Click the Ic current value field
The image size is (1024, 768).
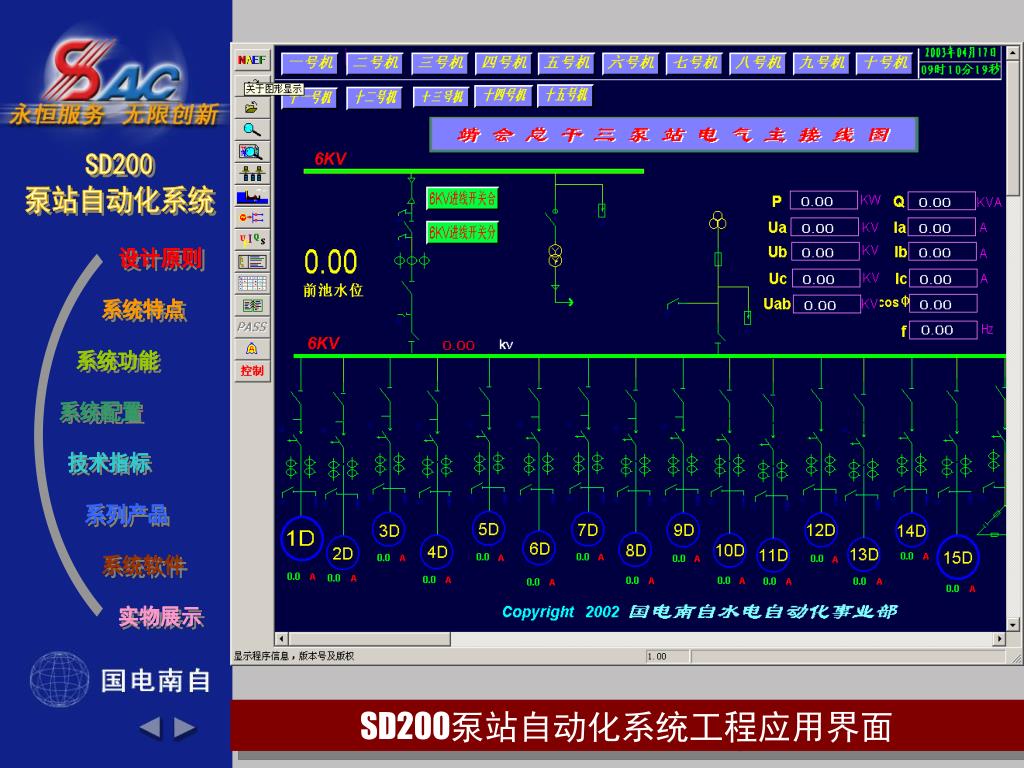coord(943,279)
